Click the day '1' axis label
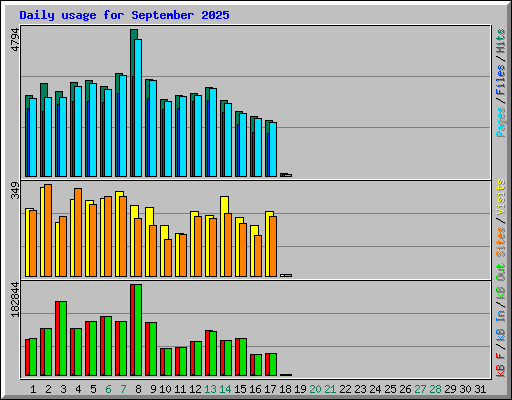This screenshot has height=400, width=512. tap(33, 389)
